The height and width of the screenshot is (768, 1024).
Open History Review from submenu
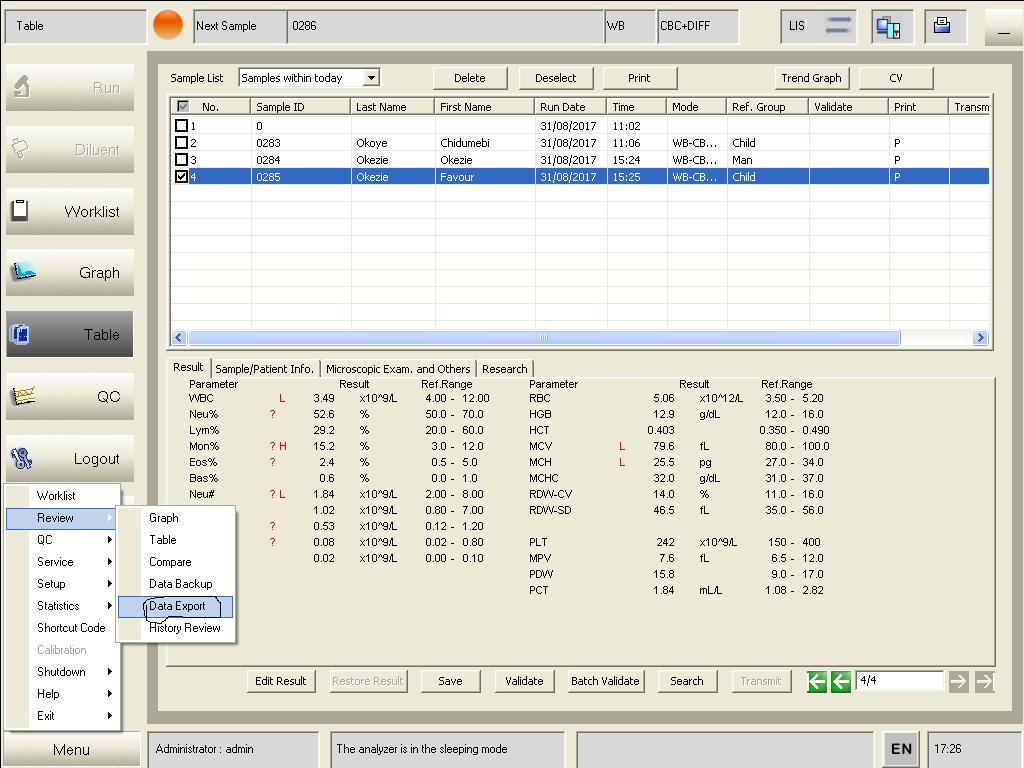click(x=176, y=628)
